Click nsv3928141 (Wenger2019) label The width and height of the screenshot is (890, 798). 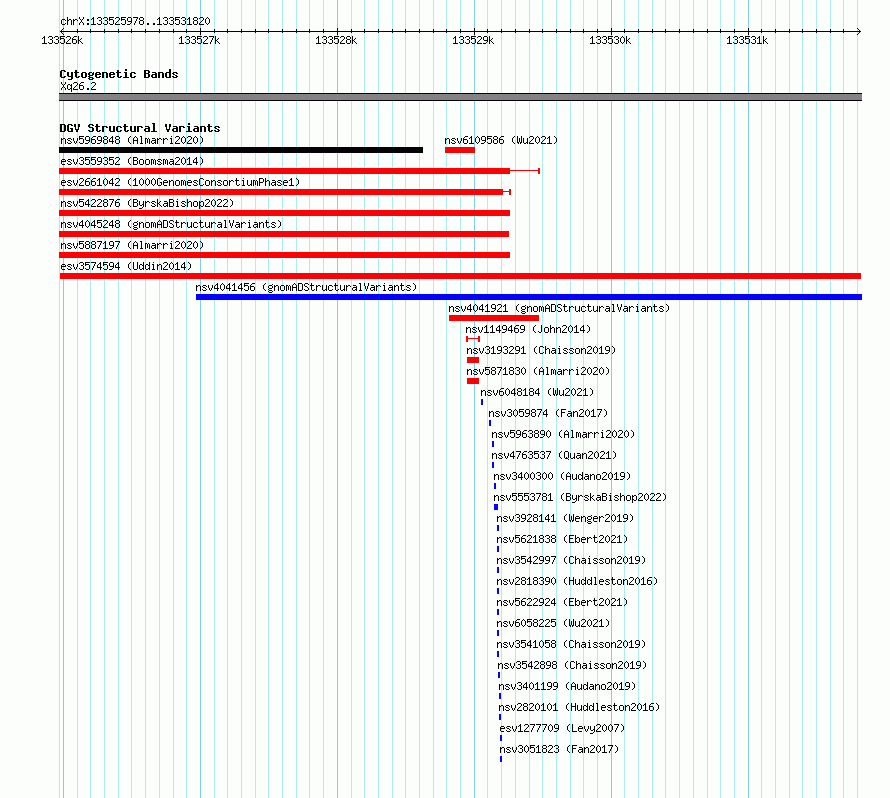[565, 518]
